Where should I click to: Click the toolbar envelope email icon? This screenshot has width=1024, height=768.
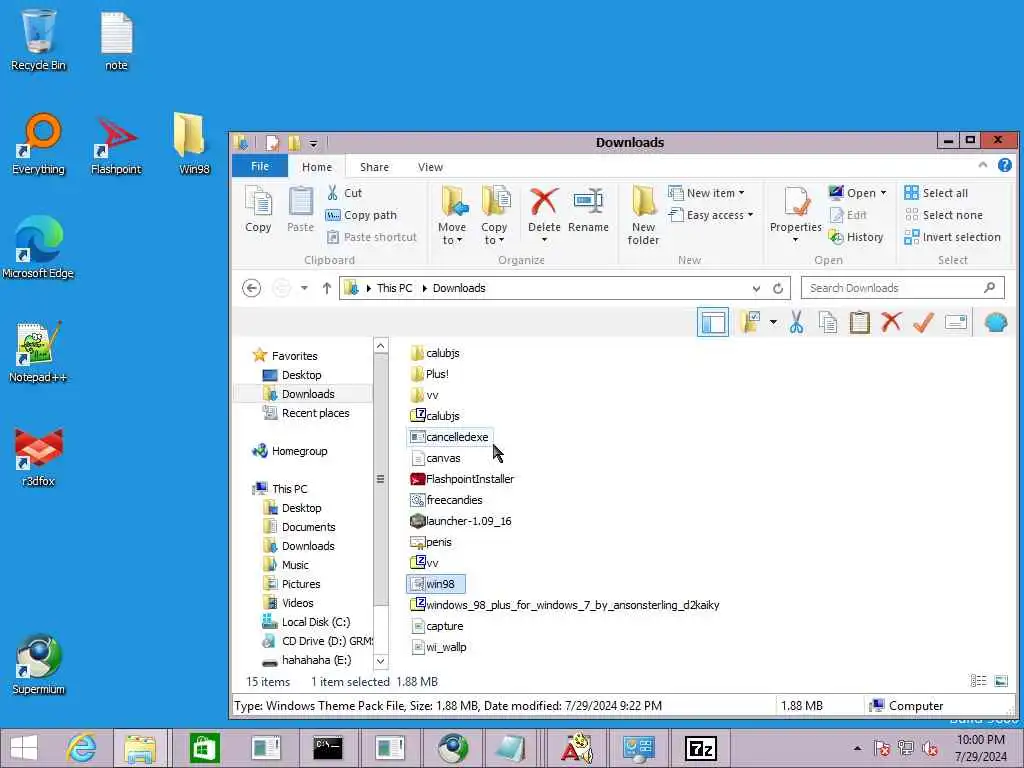pyautogui.click(x=955, y=322)
